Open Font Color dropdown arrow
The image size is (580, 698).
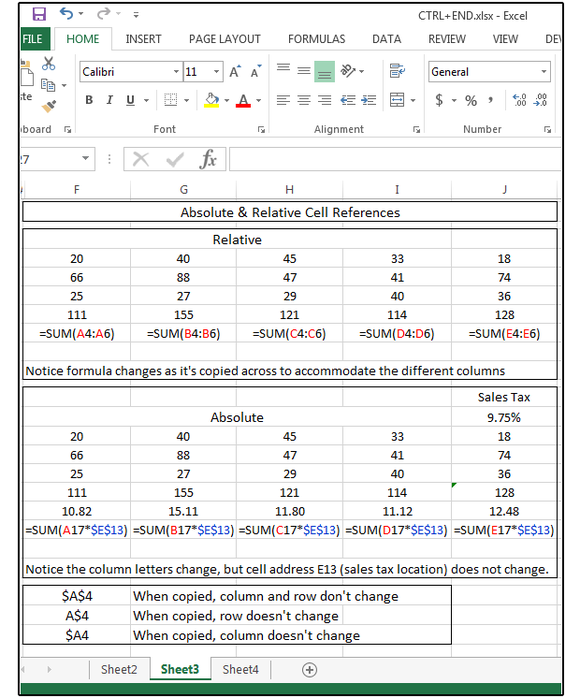coord(259,100)
